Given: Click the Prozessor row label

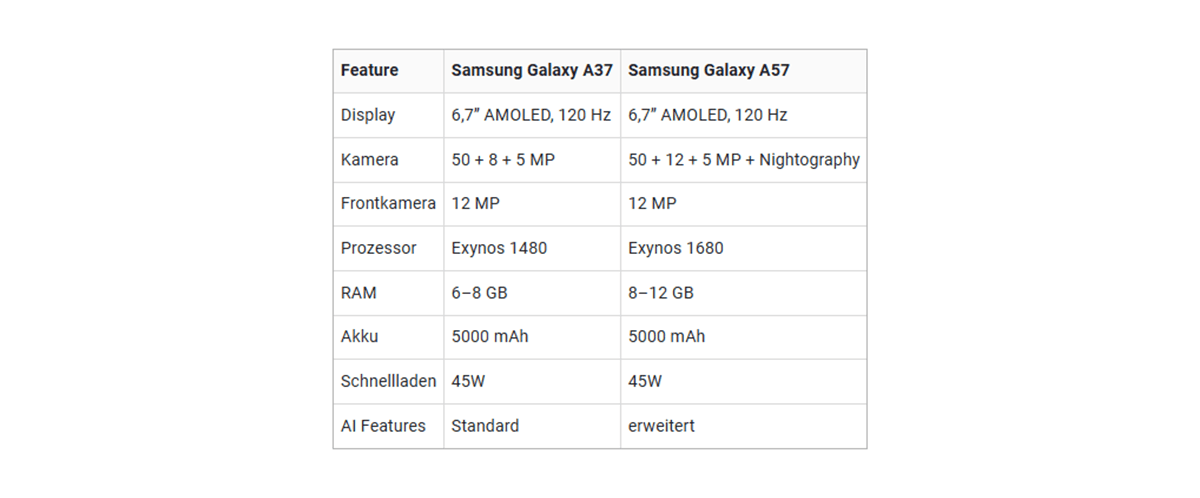Looking at the screenshot, I should [x=378, y=248].
